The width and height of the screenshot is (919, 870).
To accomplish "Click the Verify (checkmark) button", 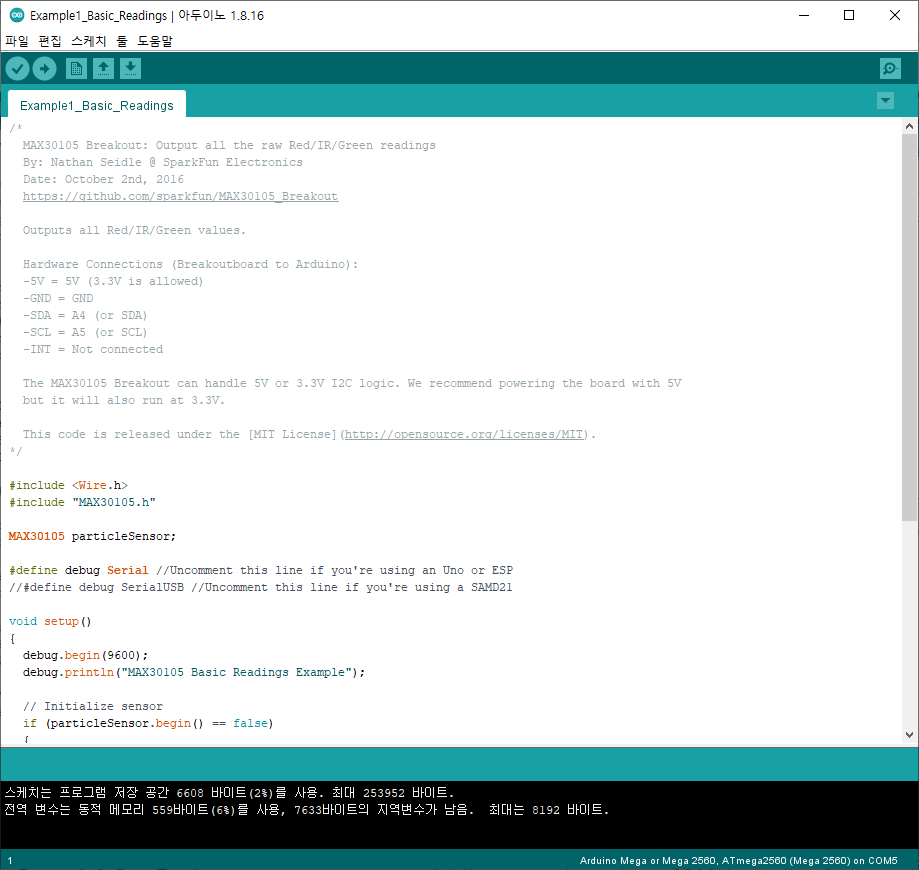I will point(18,69).
